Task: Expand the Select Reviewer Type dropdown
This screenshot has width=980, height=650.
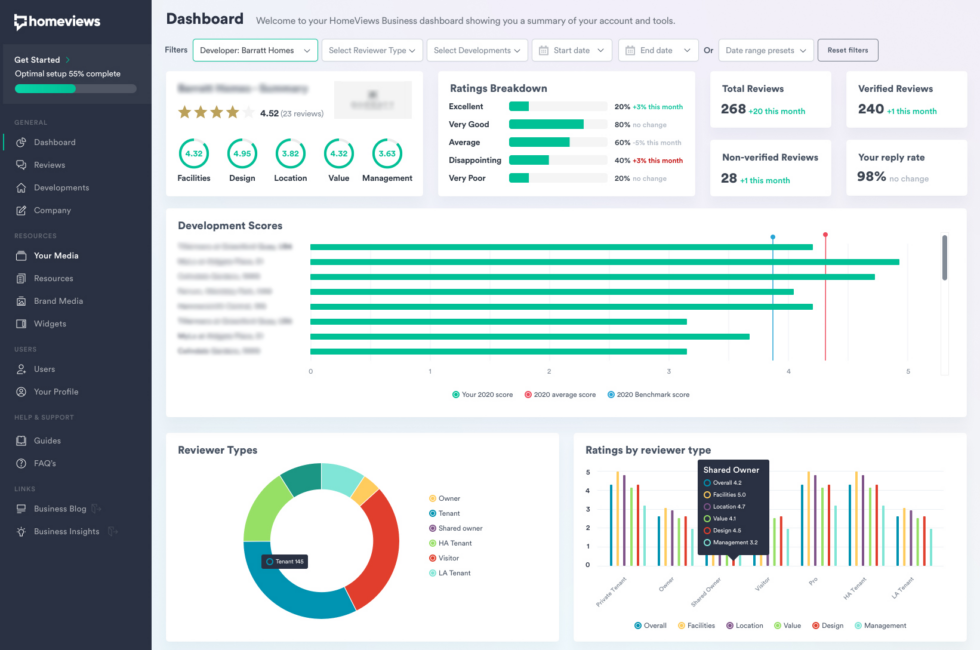Action: 372,49
